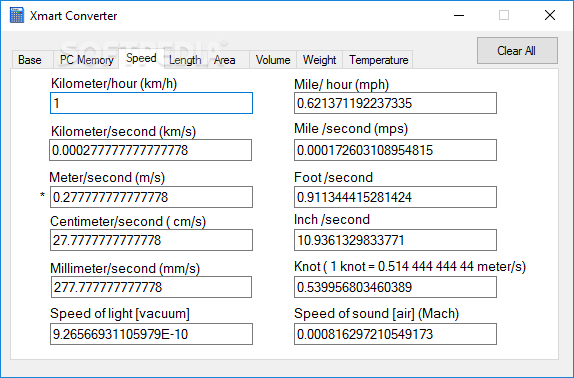574x378 pixels.
Task: Minimize the Xmart Converter window
Action: point(459,15)
